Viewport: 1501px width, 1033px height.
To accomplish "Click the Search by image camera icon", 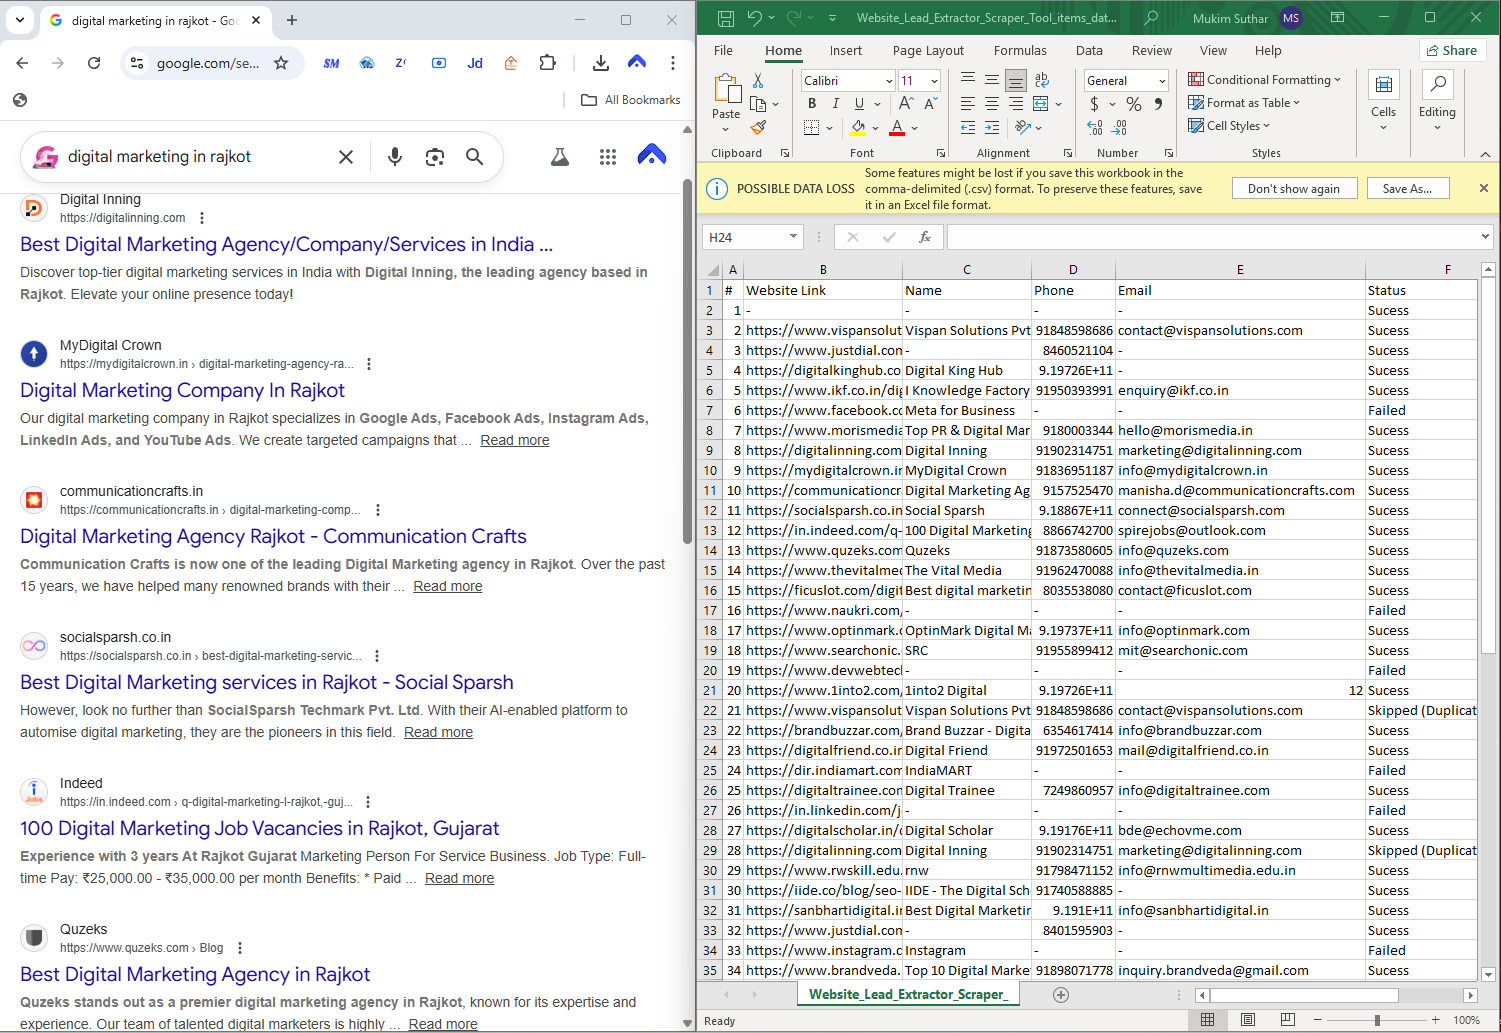I will (435, 157).
